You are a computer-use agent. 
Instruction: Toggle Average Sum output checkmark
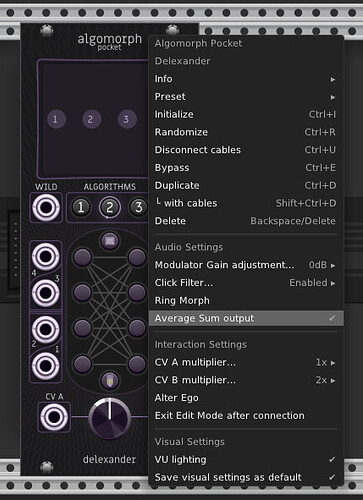[246, 318]
